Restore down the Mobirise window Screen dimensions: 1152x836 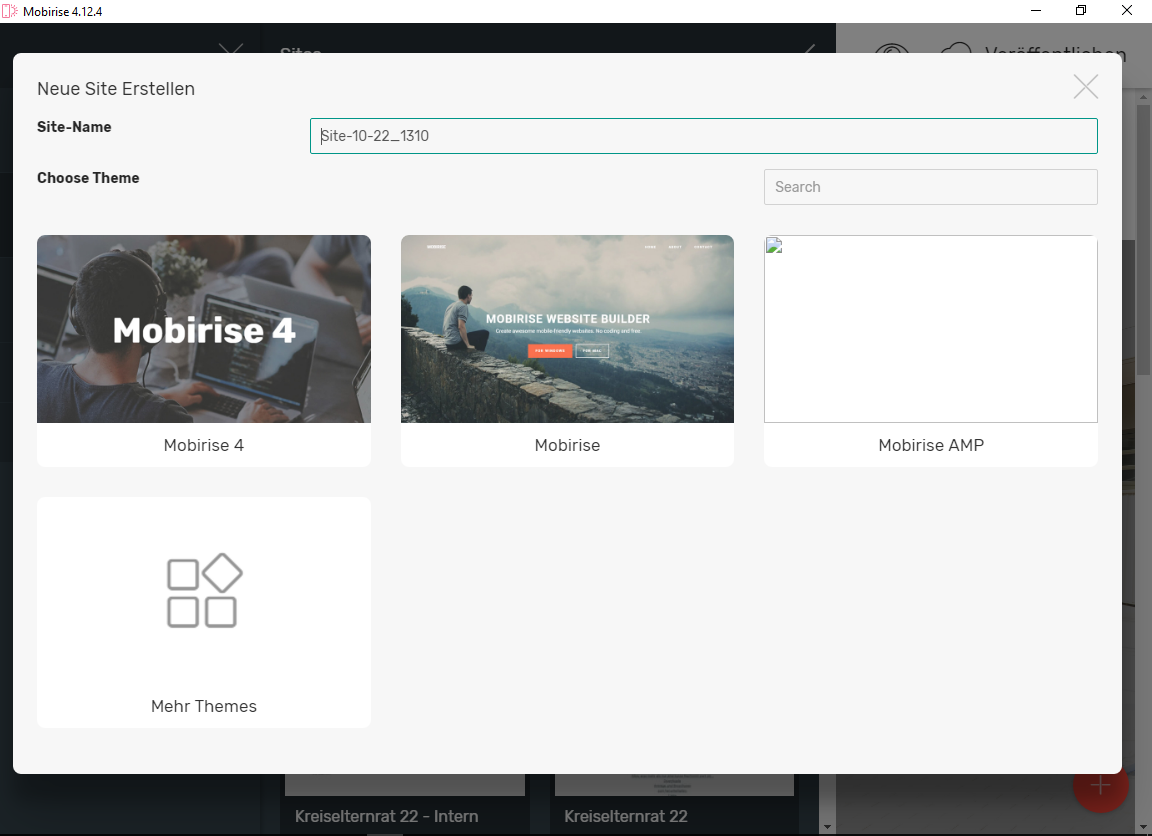[x=1081, y=11]
